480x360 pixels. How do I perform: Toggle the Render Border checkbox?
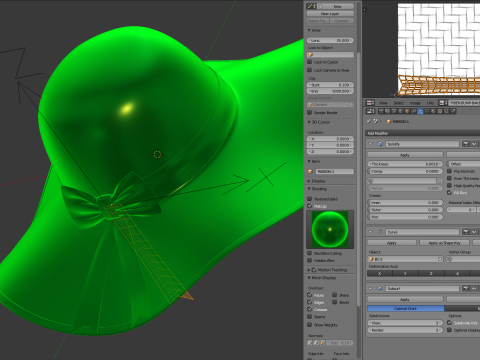310,112
